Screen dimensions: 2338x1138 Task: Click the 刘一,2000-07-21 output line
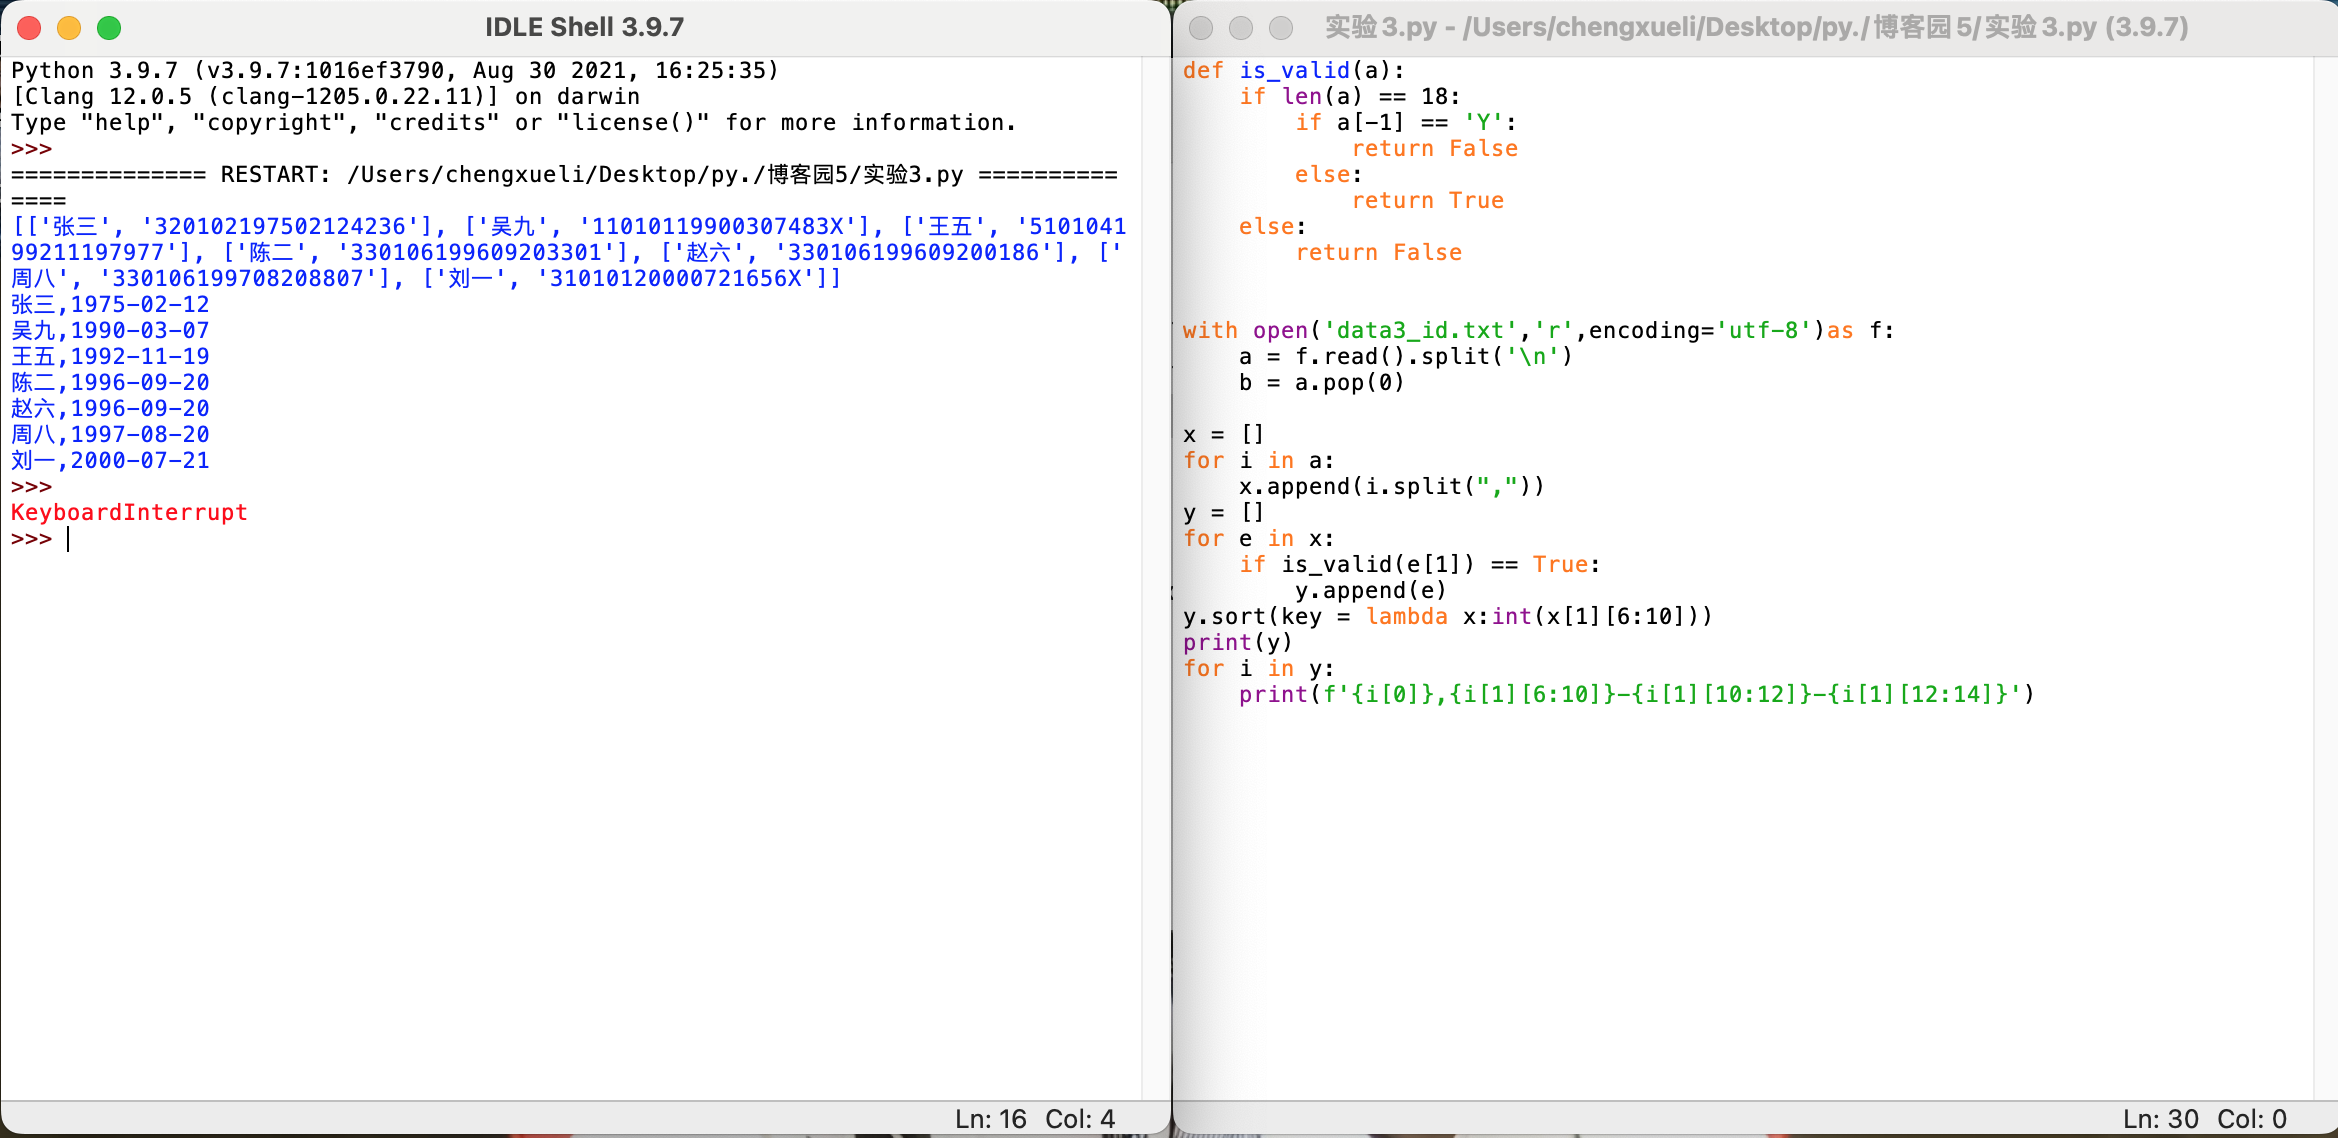[x=110, y=460]
